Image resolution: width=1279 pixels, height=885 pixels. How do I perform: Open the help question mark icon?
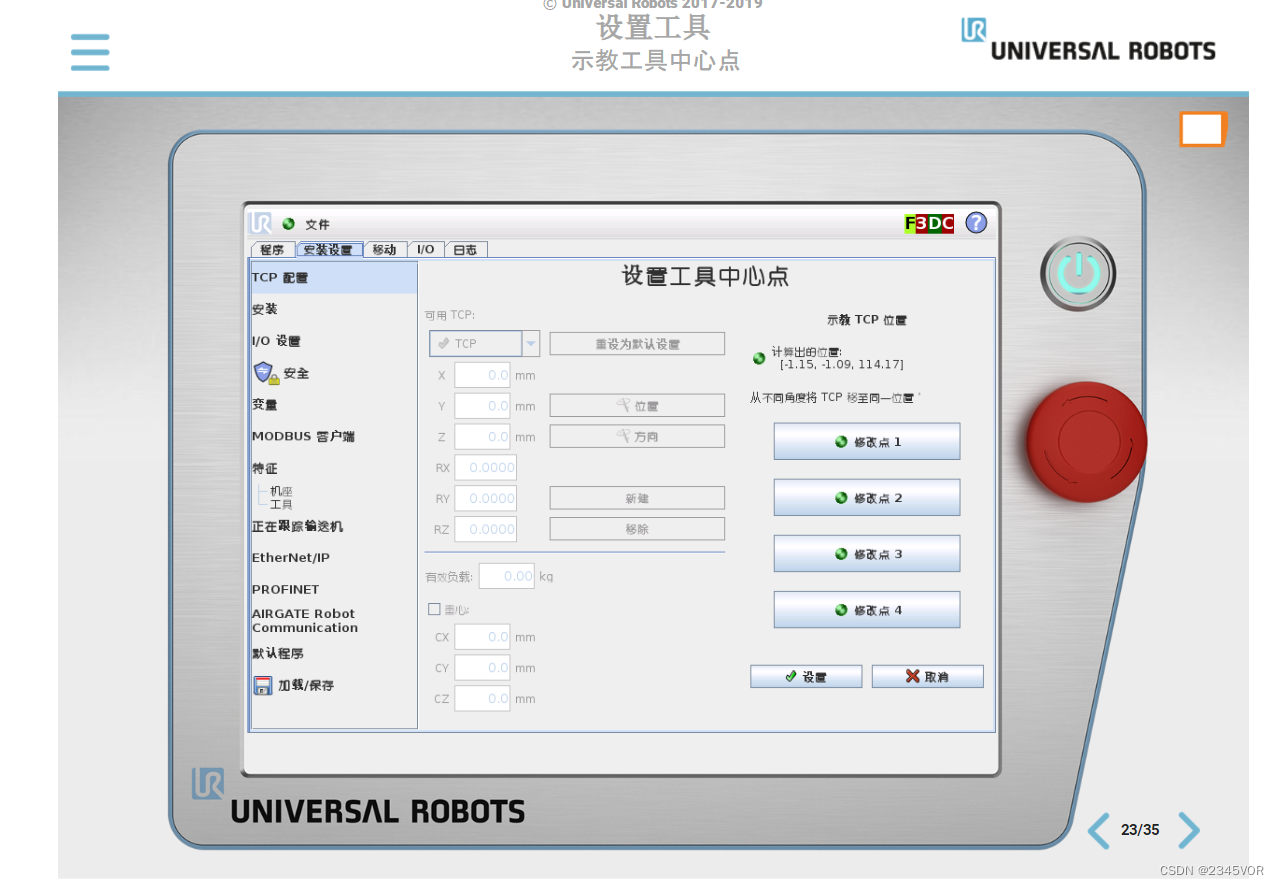976,223
